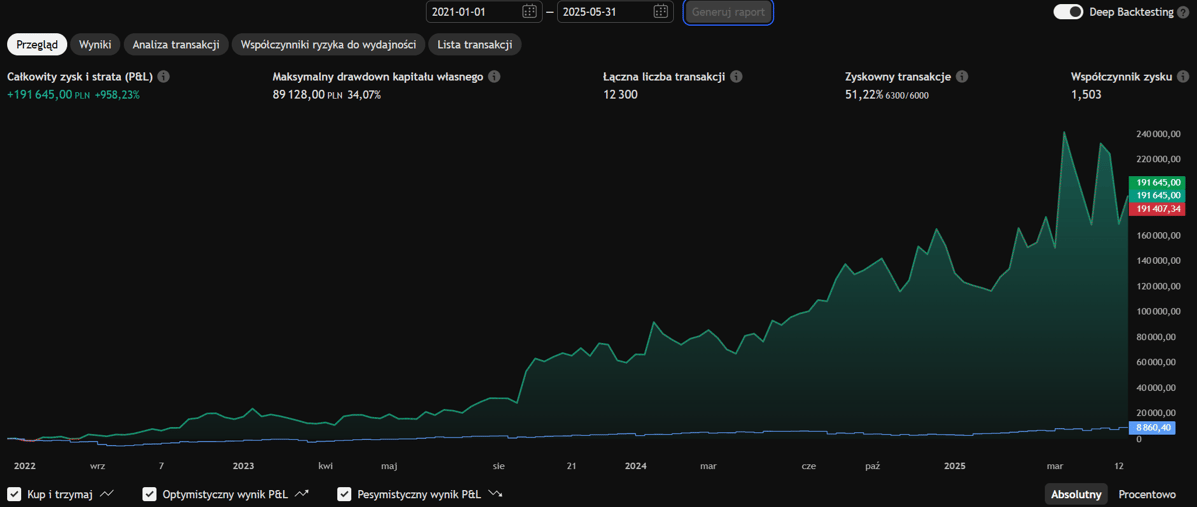Switch to Procentowo display mode
Image resolution: width=1197 pixels, height=507 pixels.
coord(1147,494)
